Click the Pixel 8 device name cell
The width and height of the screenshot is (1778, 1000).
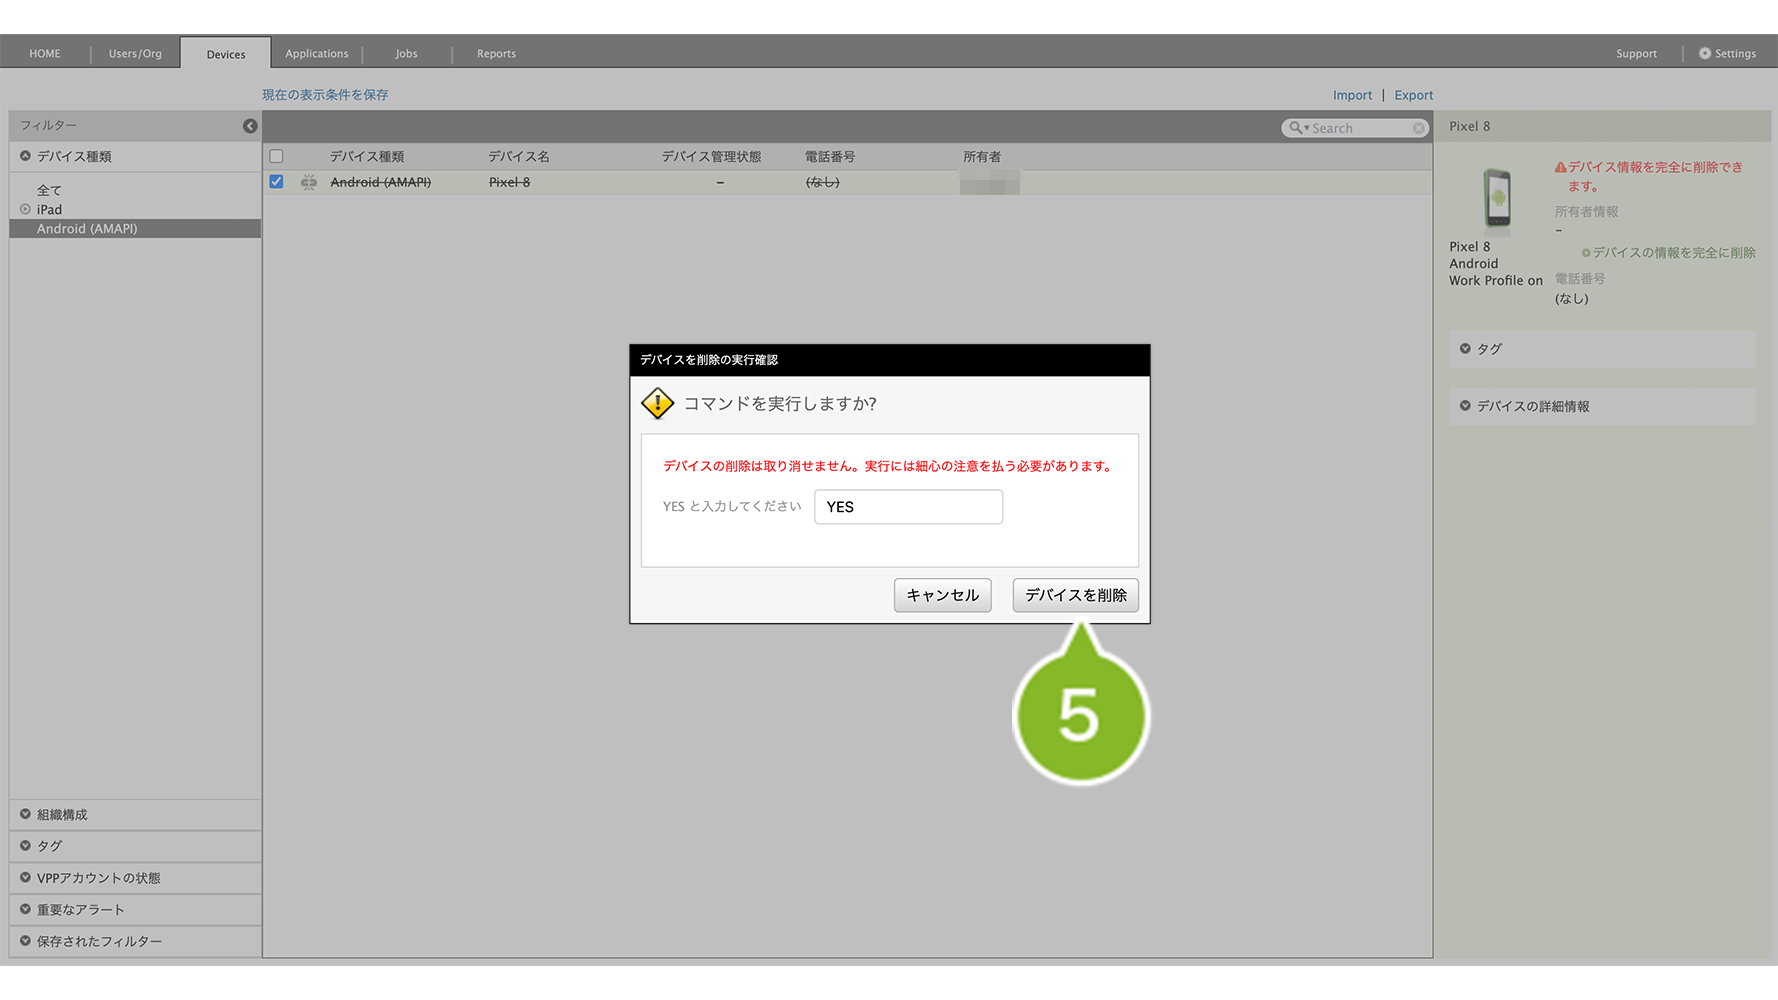509,182
